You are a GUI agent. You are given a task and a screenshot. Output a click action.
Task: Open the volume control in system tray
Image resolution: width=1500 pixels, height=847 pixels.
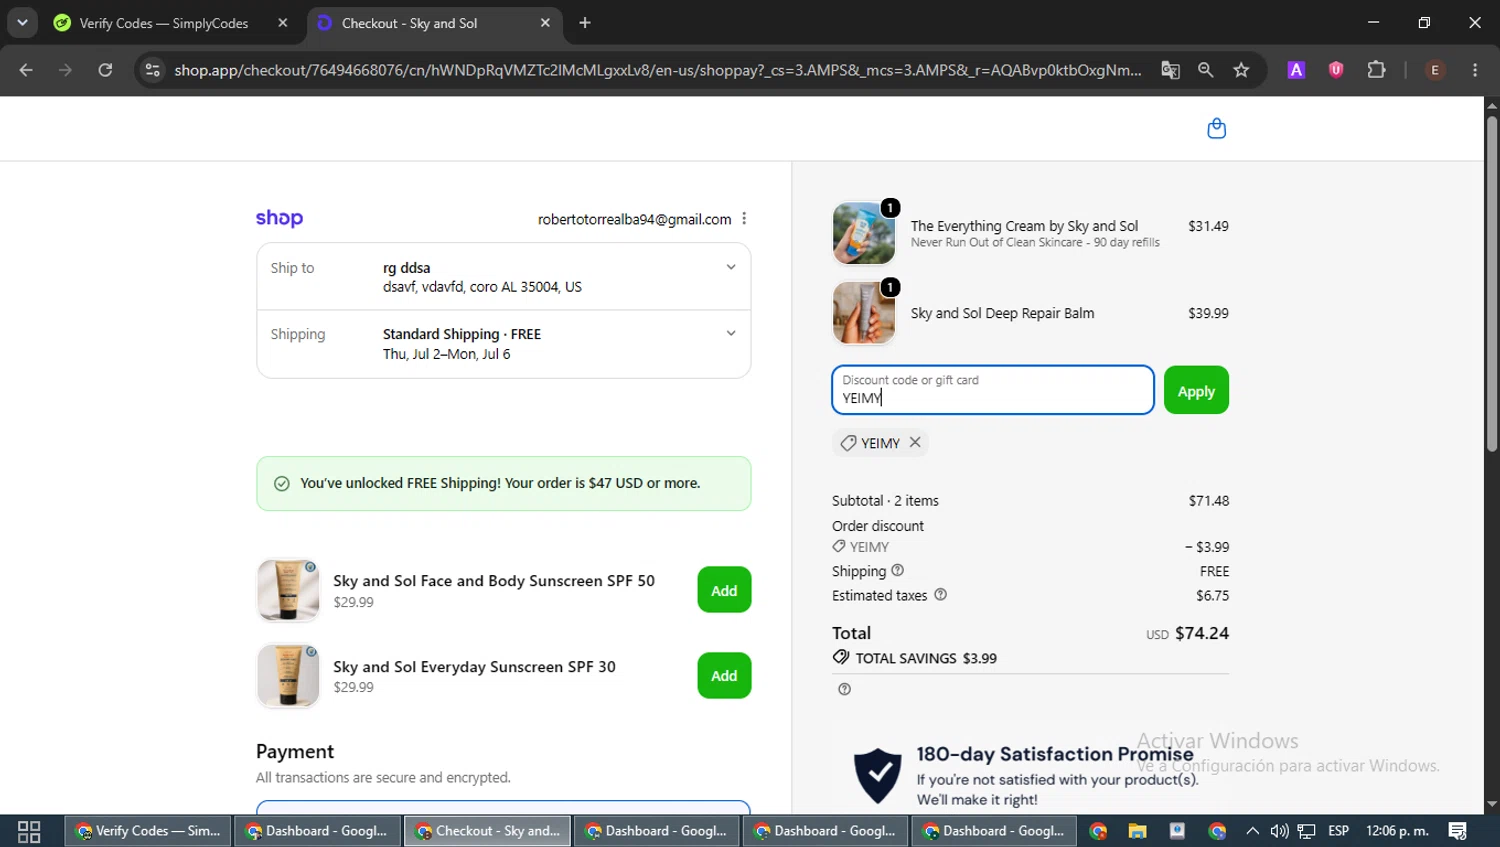point(1279,831)
